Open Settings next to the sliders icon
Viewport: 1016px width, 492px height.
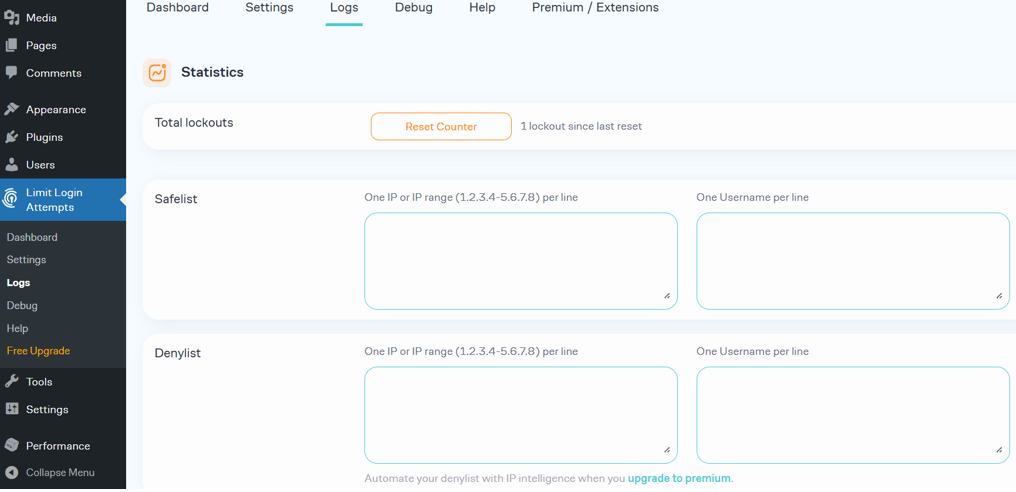click(x=47, y=410)
